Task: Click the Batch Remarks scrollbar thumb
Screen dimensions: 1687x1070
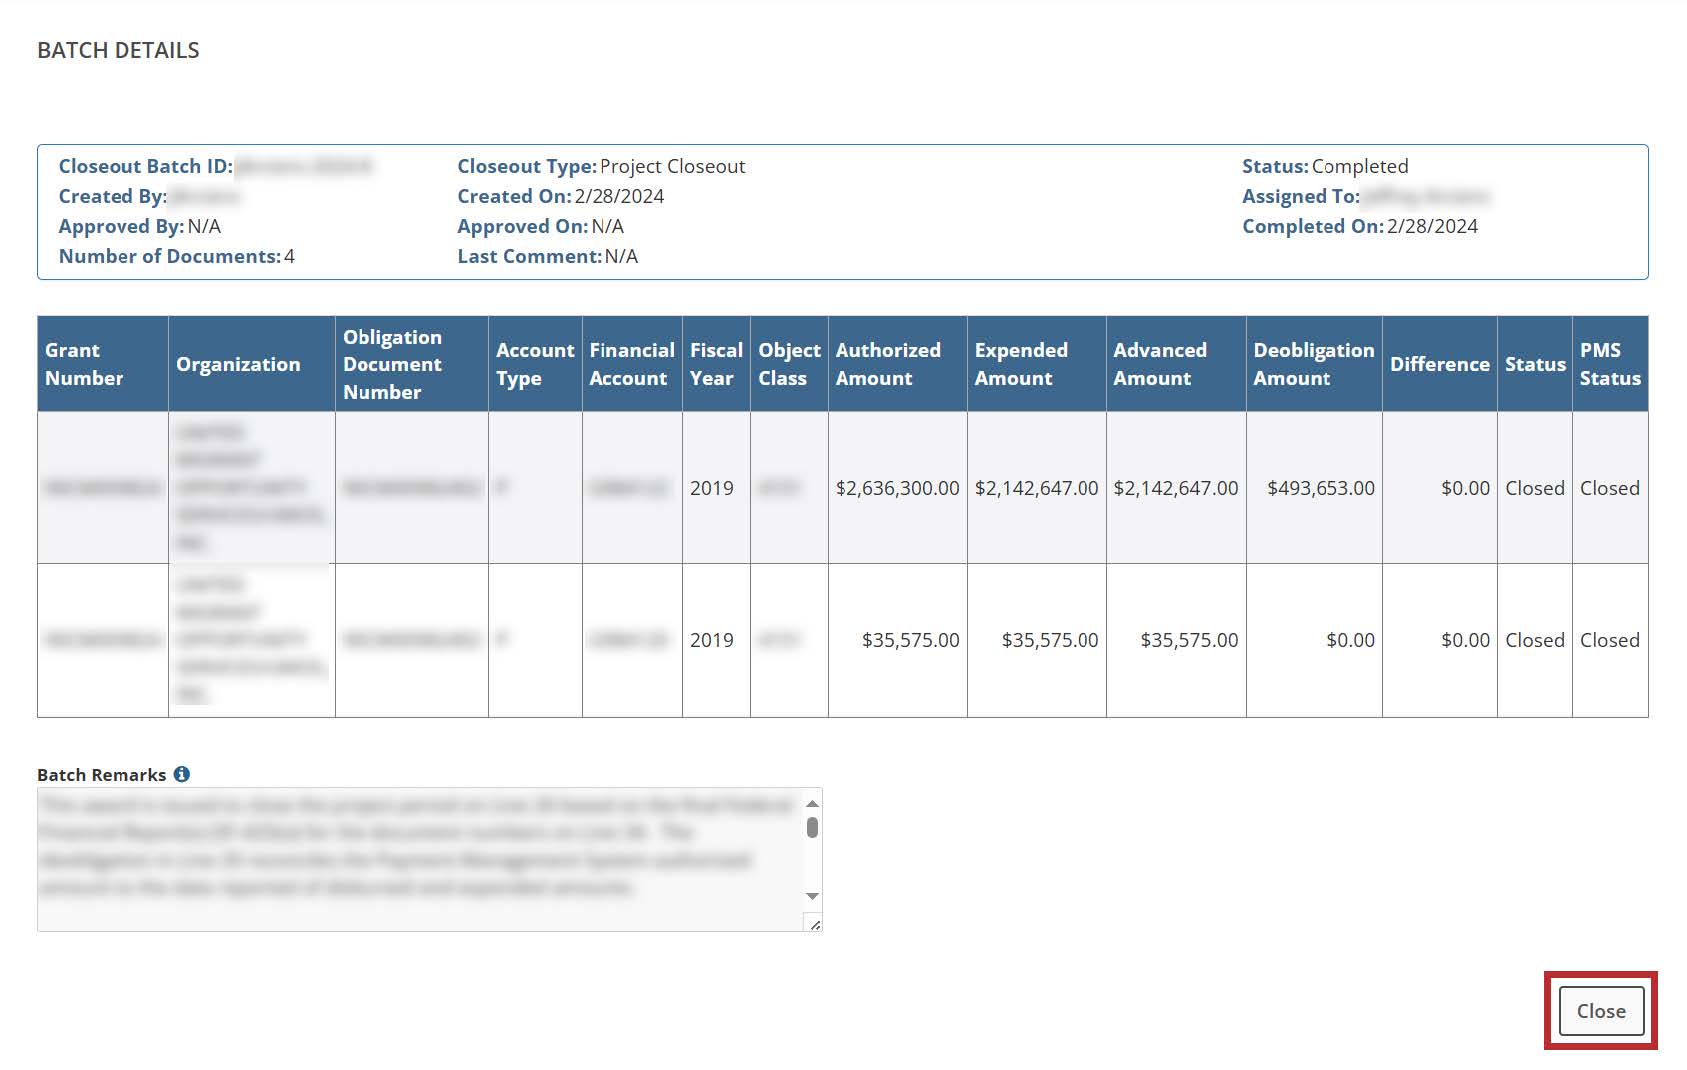Action: pyautogui.click(x=812, y=827)
